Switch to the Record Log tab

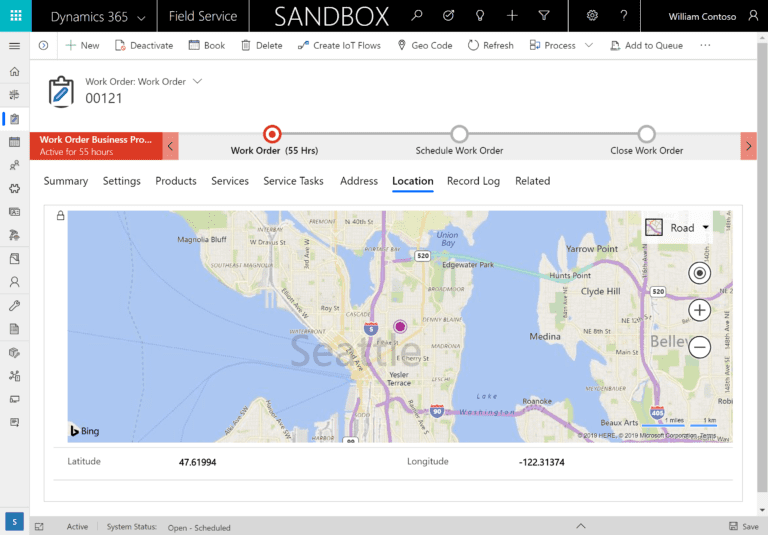(473, 181)
